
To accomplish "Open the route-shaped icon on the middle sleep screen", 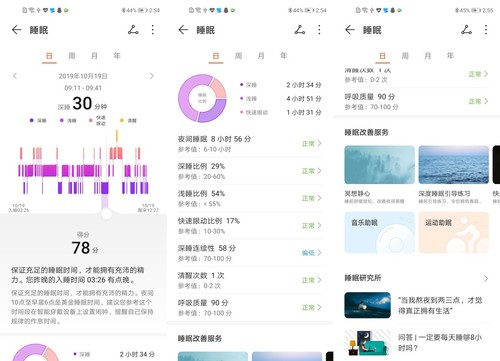I will point(300,30).
